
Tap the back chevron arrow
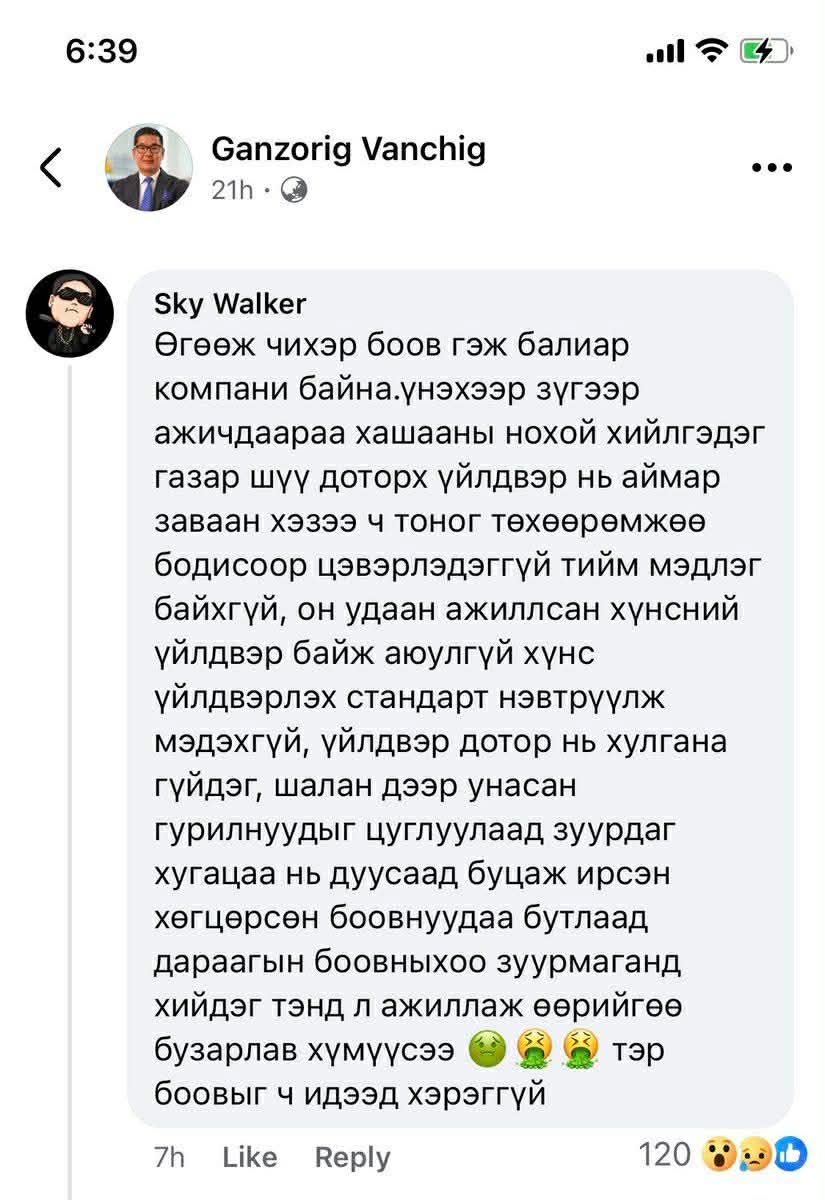point(52,167)
